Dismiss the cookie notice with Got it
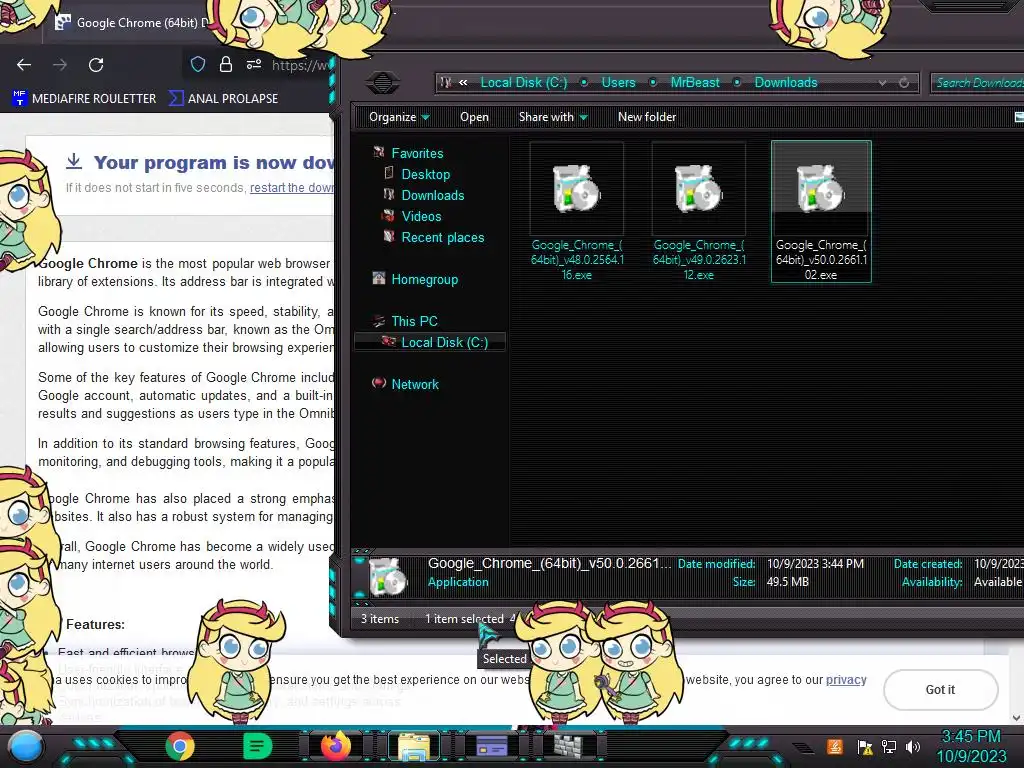 coord(940,690)
